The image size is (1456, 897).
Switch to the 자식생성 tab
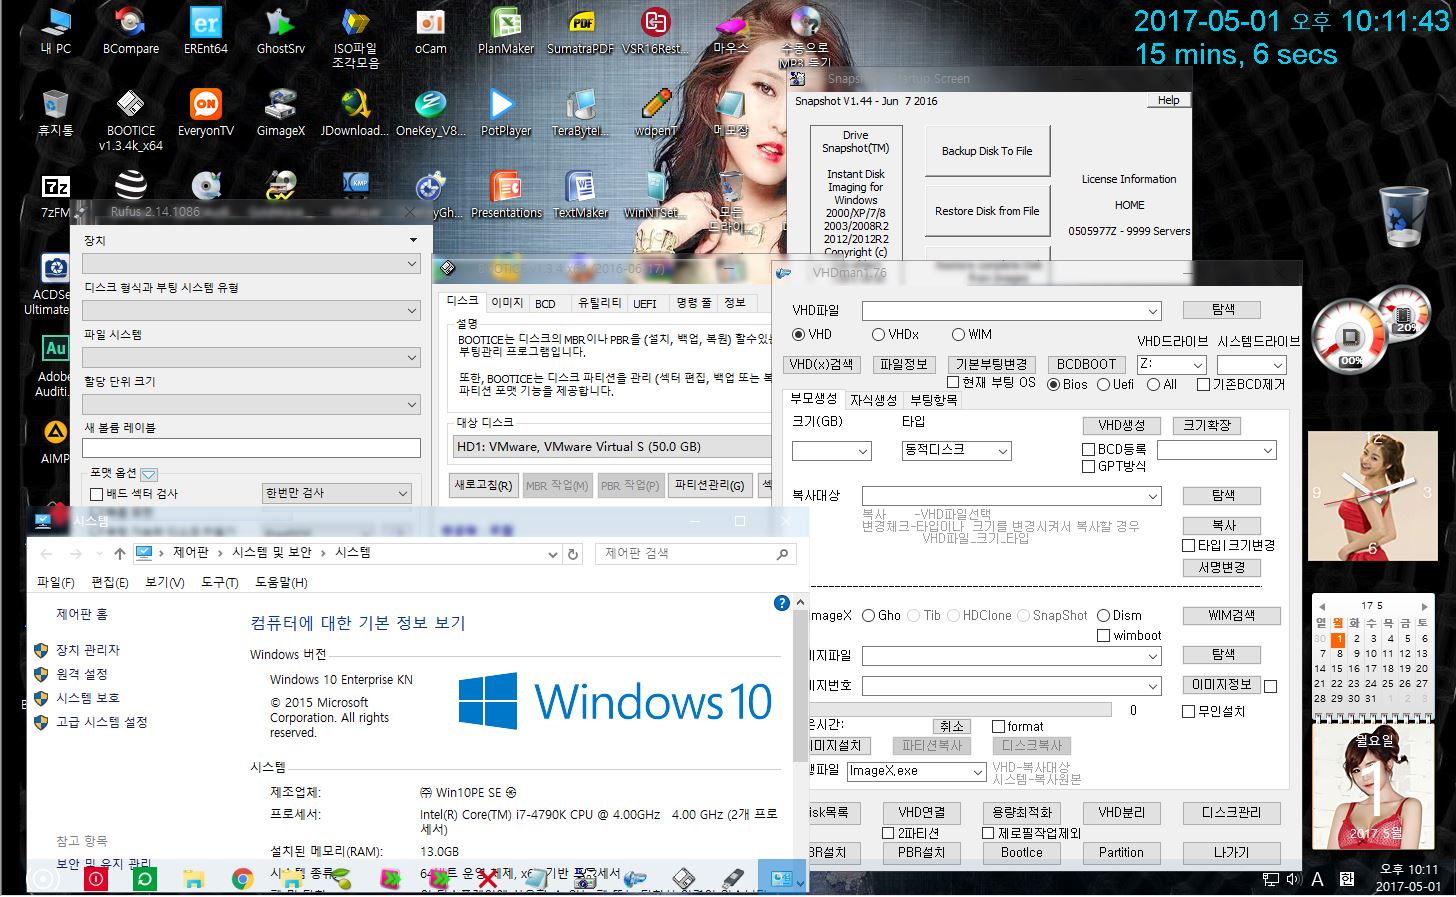pos(873,400)
